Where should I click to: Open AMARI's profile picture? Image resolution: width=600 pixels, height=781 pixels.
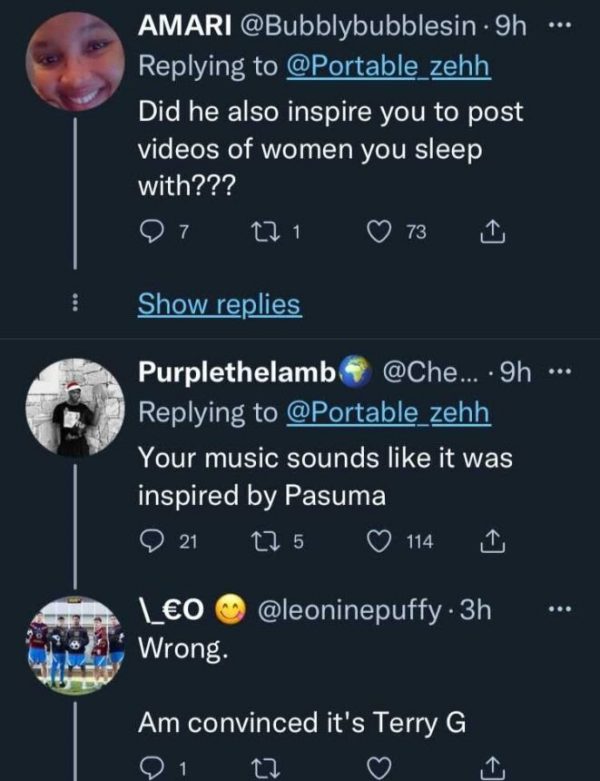point(76,58)
